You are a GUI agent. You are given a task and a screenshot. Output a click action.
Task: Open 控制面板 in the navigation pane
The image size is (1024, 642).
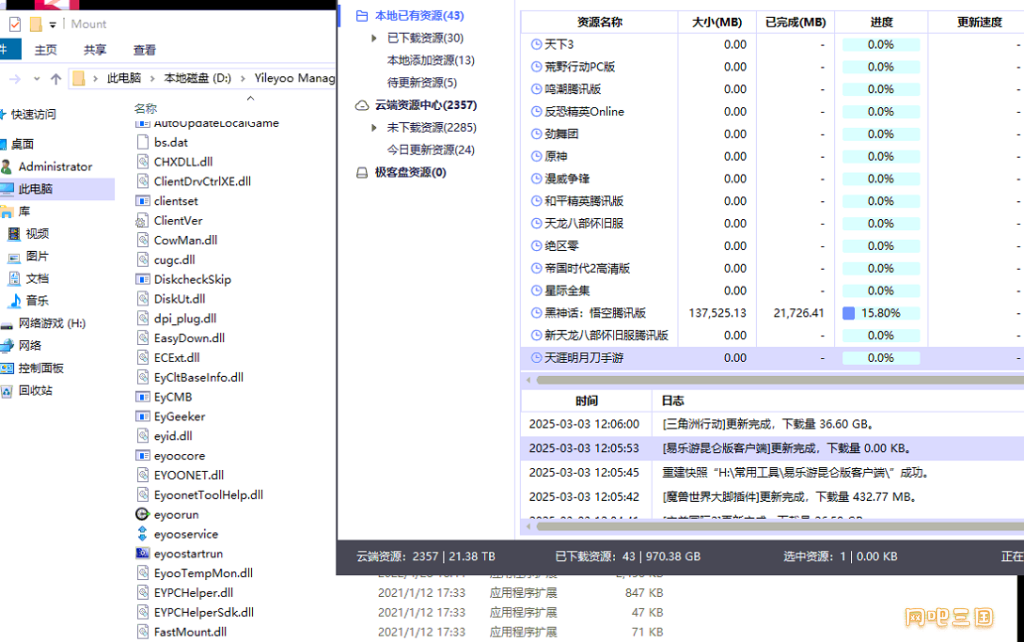41,368
